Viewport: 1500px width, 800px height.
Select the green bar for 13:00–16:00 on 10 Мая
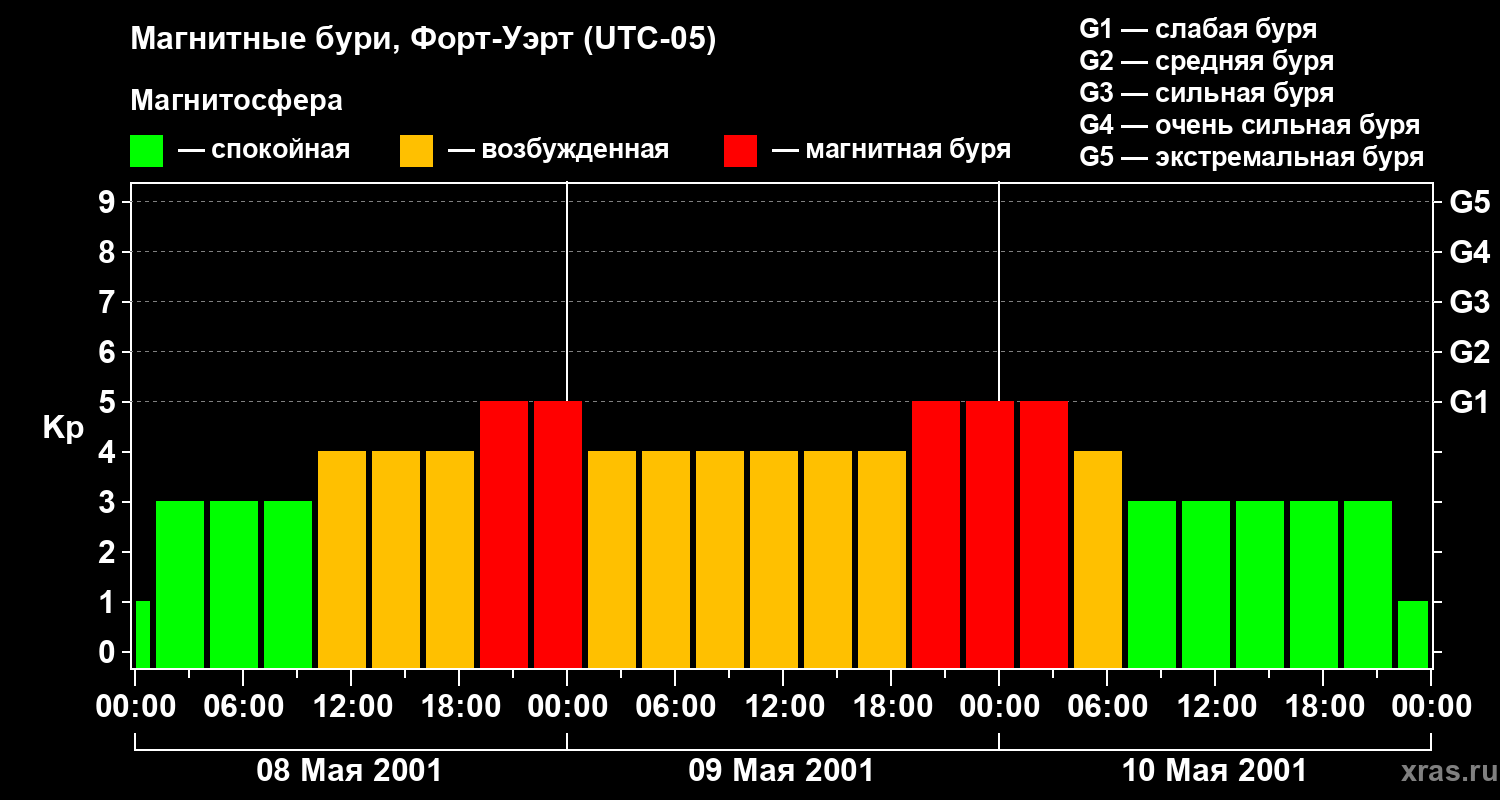pyautogui.click(x=1260, y=585)
